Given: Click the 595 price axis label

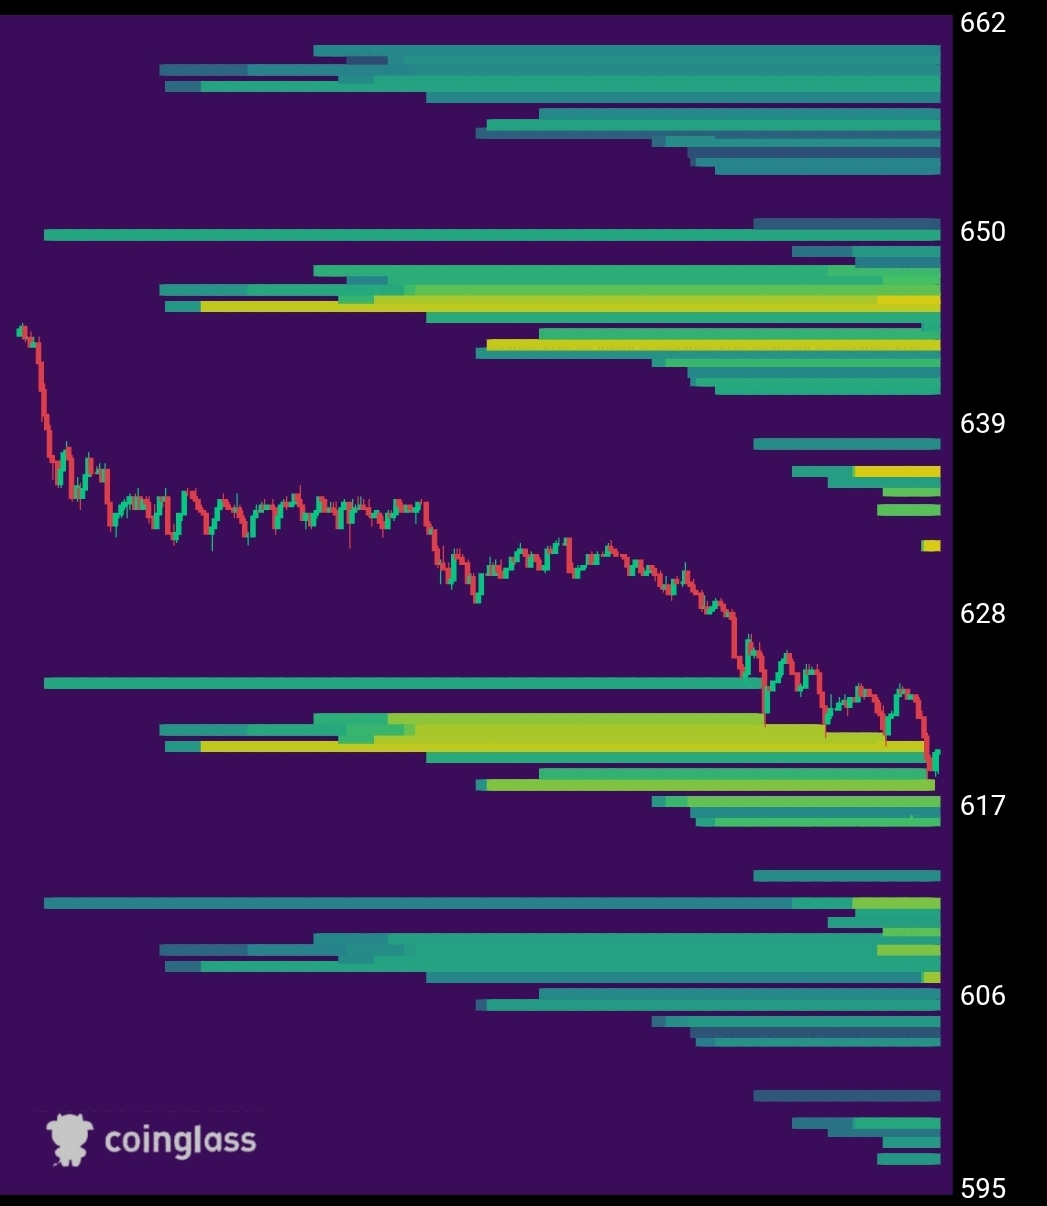Looking at the screenshot, I should tap(982, 1189).
